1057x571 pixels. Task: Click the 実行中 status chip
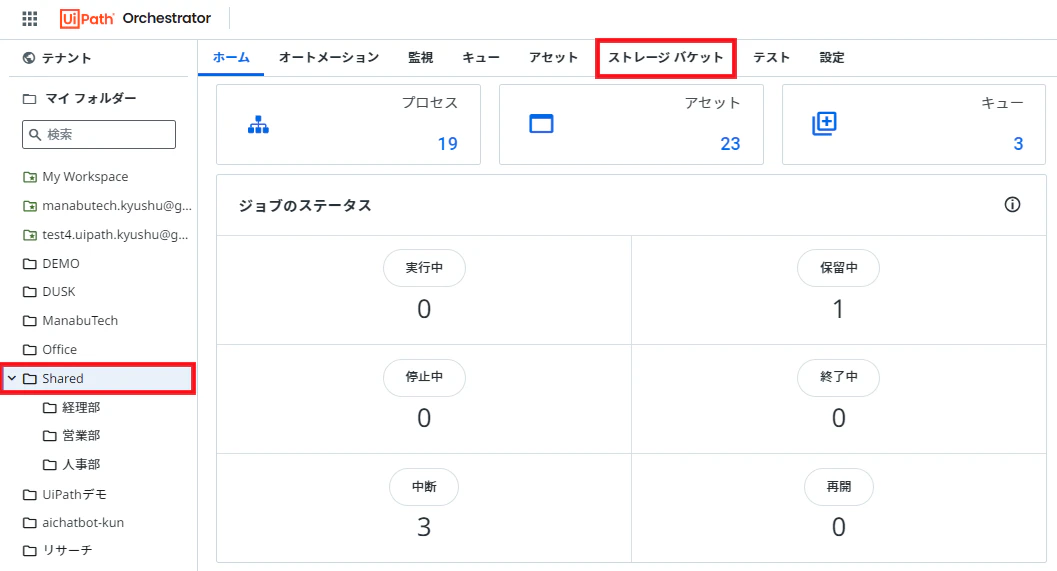click(x=424, y=268)
